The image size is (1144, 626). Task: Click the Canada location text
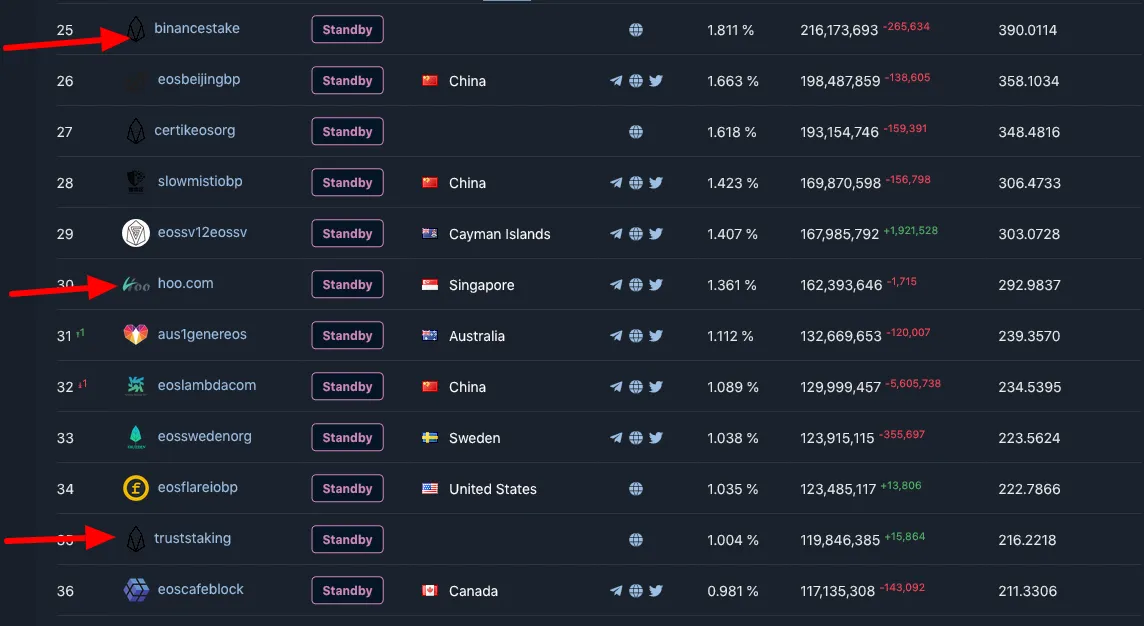(x=473, y=591)
